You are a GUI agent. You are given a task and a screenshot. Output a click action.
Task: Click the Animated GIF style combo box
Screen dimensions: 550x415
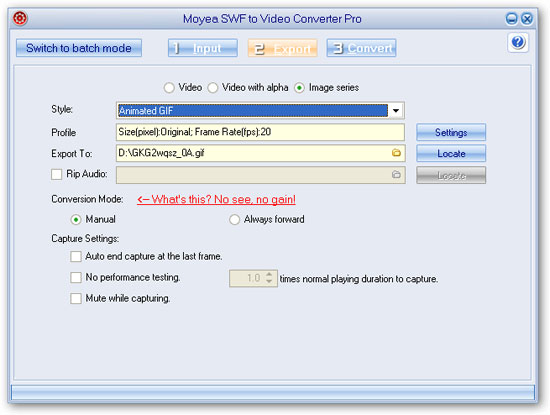(x=260, y=111)
